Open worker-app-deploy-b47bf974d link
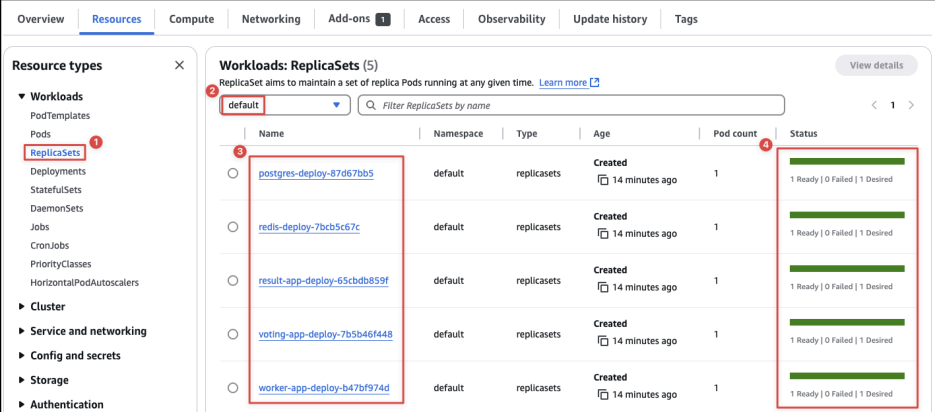Viewport: 935px width, 412px height. point(324,389)
